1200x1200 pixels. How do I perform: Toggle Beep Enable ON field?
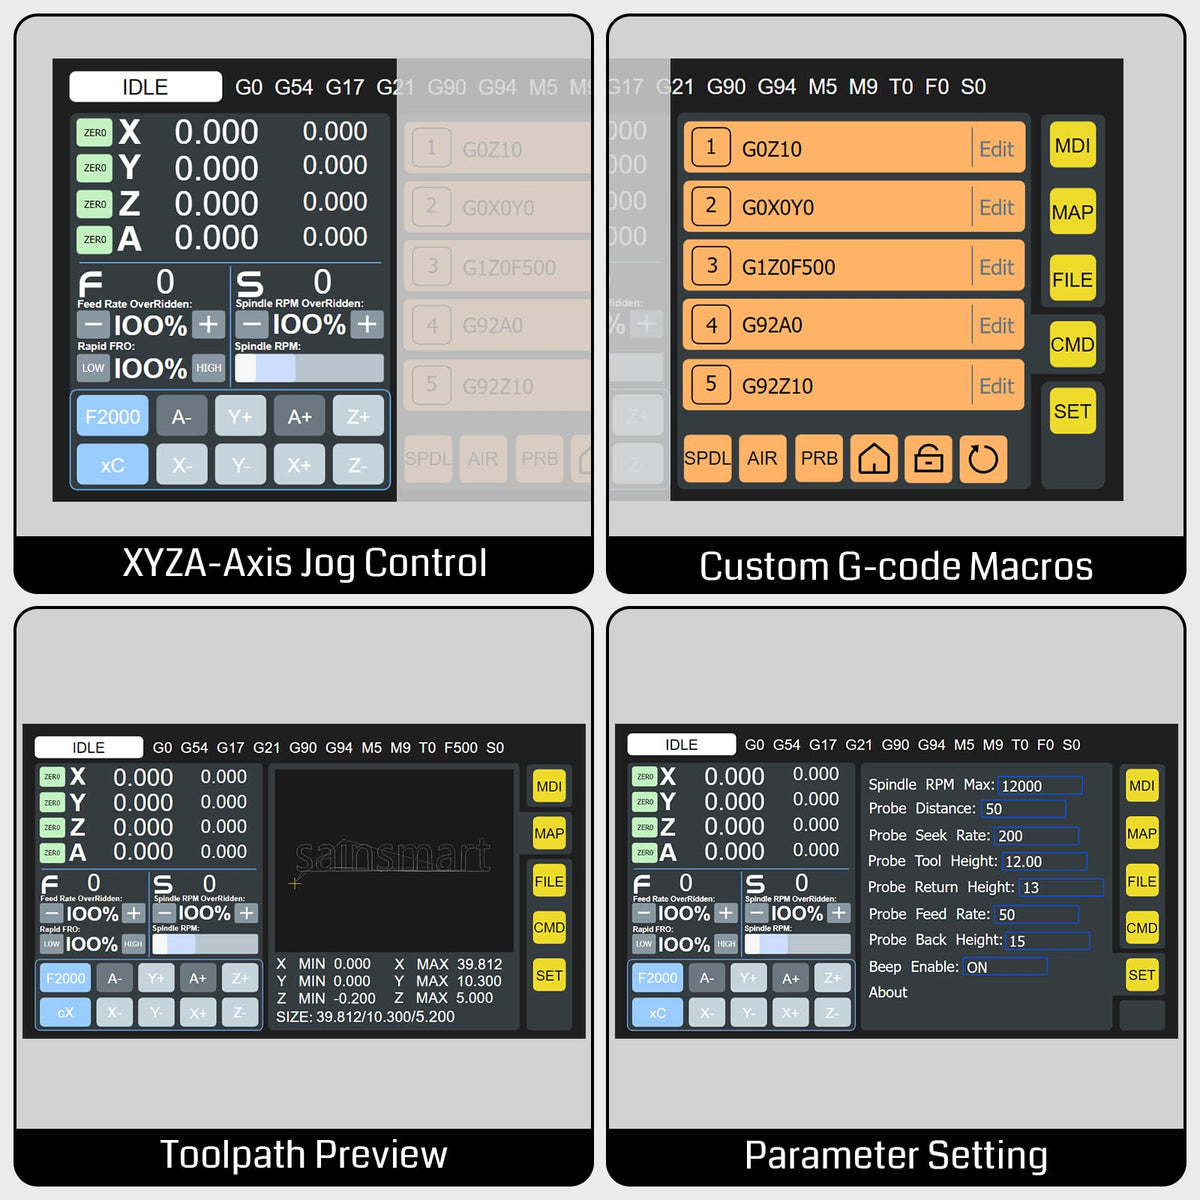[1005, 967]
